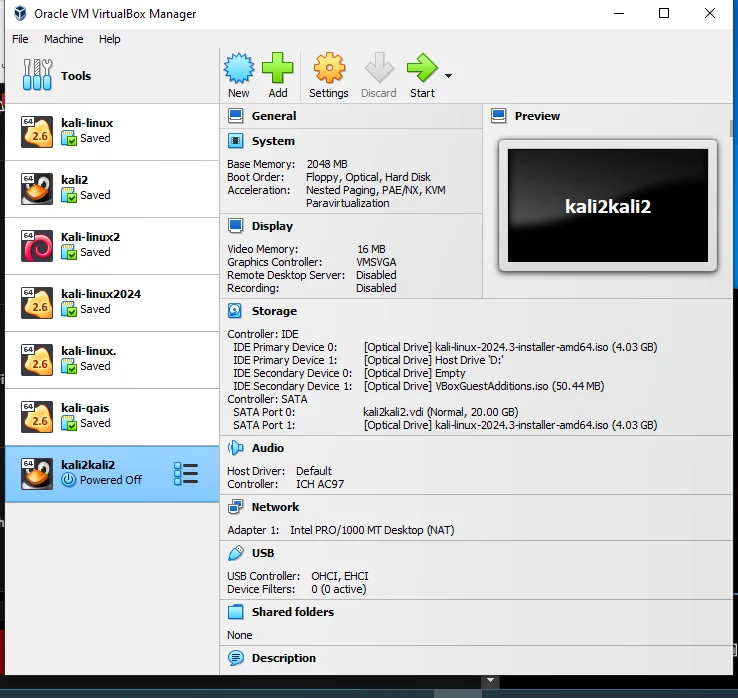The width and height of the screenshot is (738, 698).
Task: Click the Shared folders section icon
Action: click(x=235, y=612)
